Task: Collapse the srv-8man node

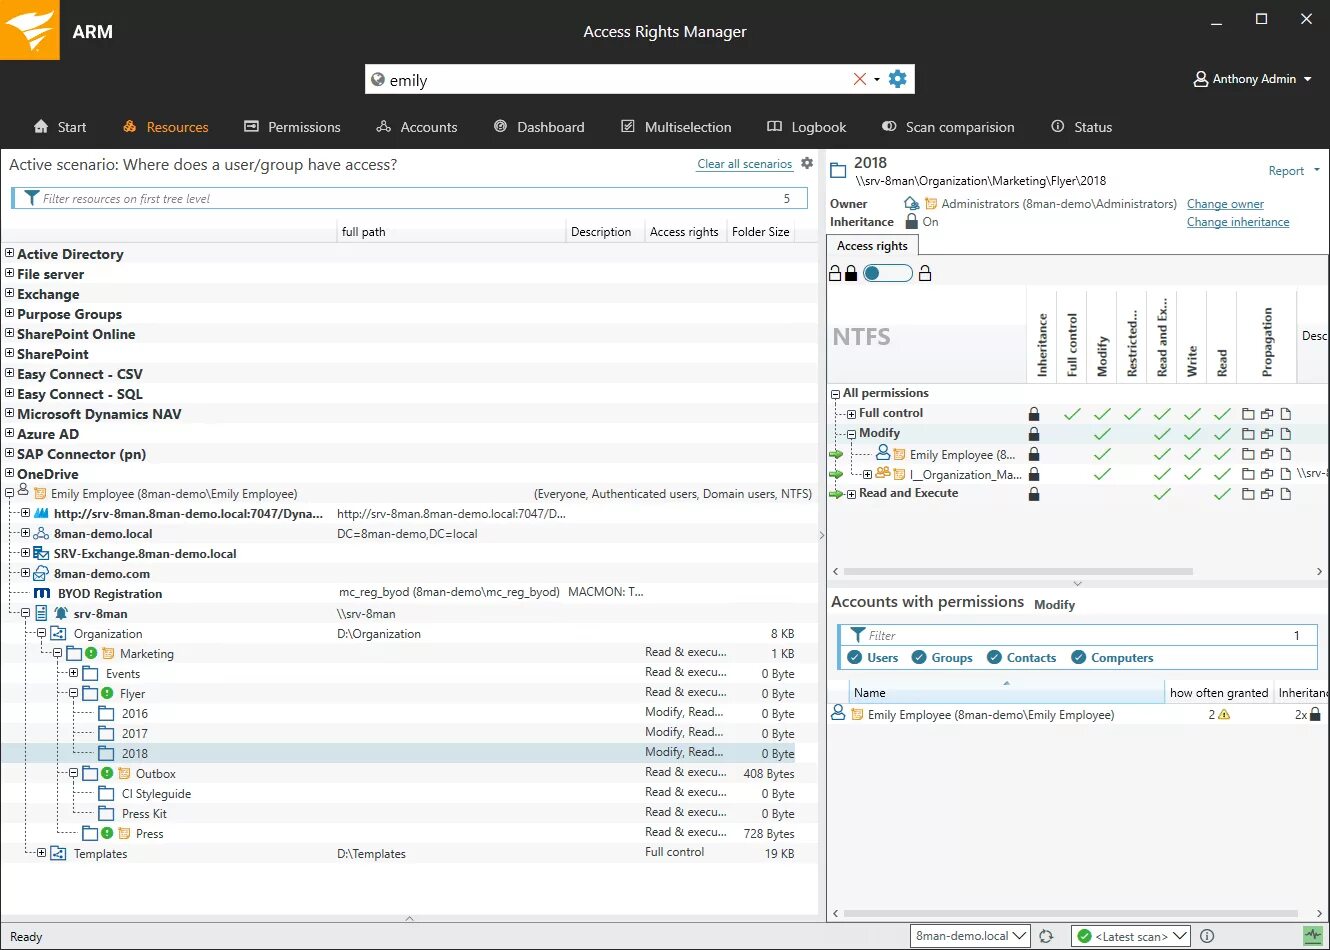Action: click(x=25, y=613)
